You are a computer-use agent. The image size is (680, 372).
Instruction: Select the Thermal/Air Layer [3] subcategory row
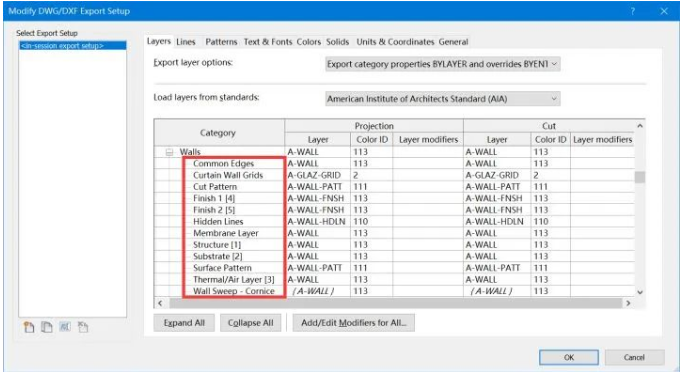(394, 280)
